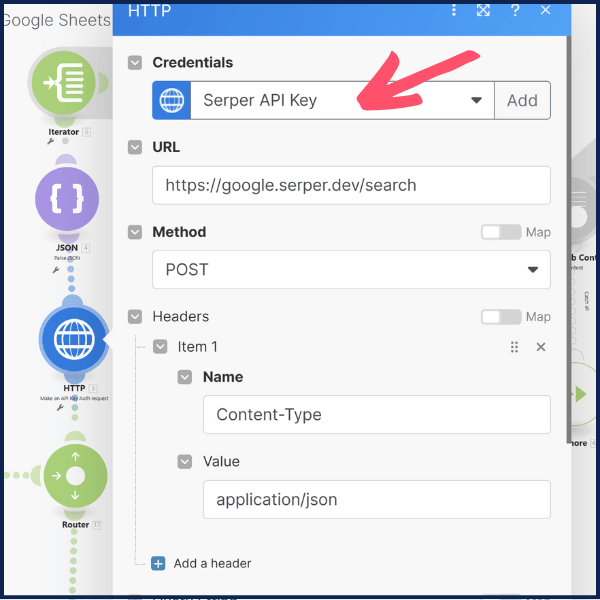Click the wrench under JSON module
600x600 pixels.
[x=56, y=270]
